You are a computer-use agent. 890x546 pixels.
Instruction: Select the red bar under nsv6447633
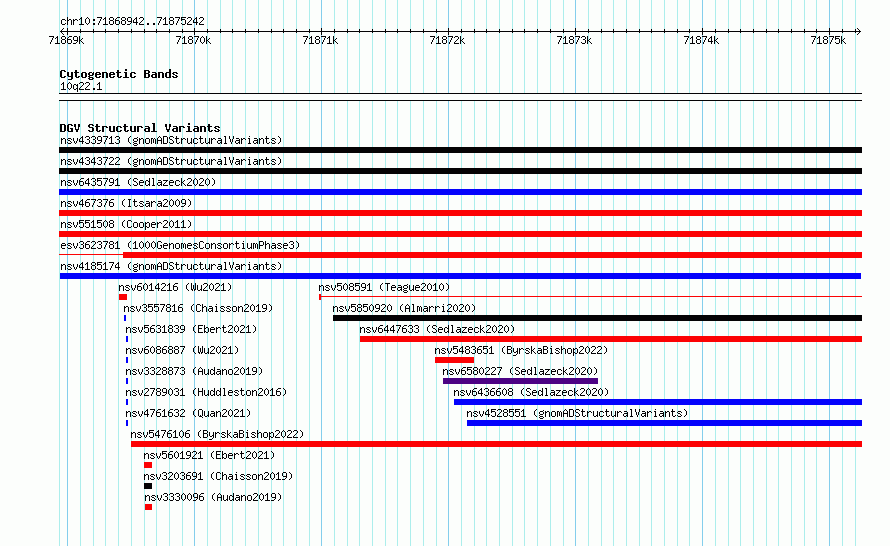tap(611, 339)
